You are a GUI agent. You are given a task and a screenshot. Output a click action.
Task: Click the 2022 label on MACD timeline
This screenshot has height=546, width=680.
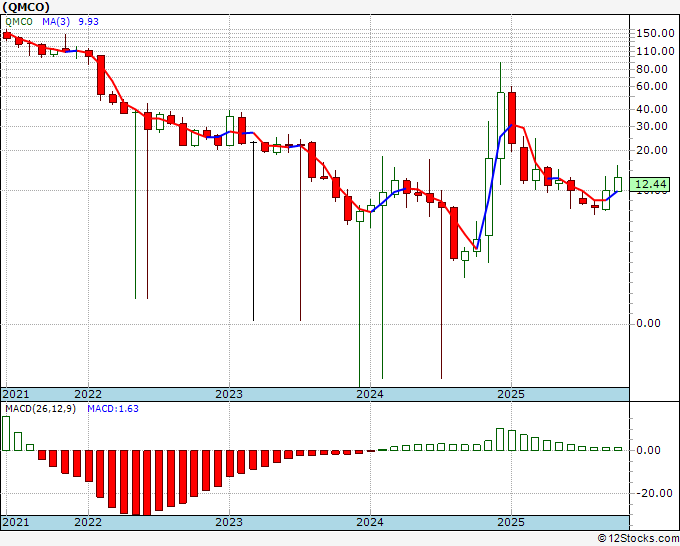click(88, 522)
